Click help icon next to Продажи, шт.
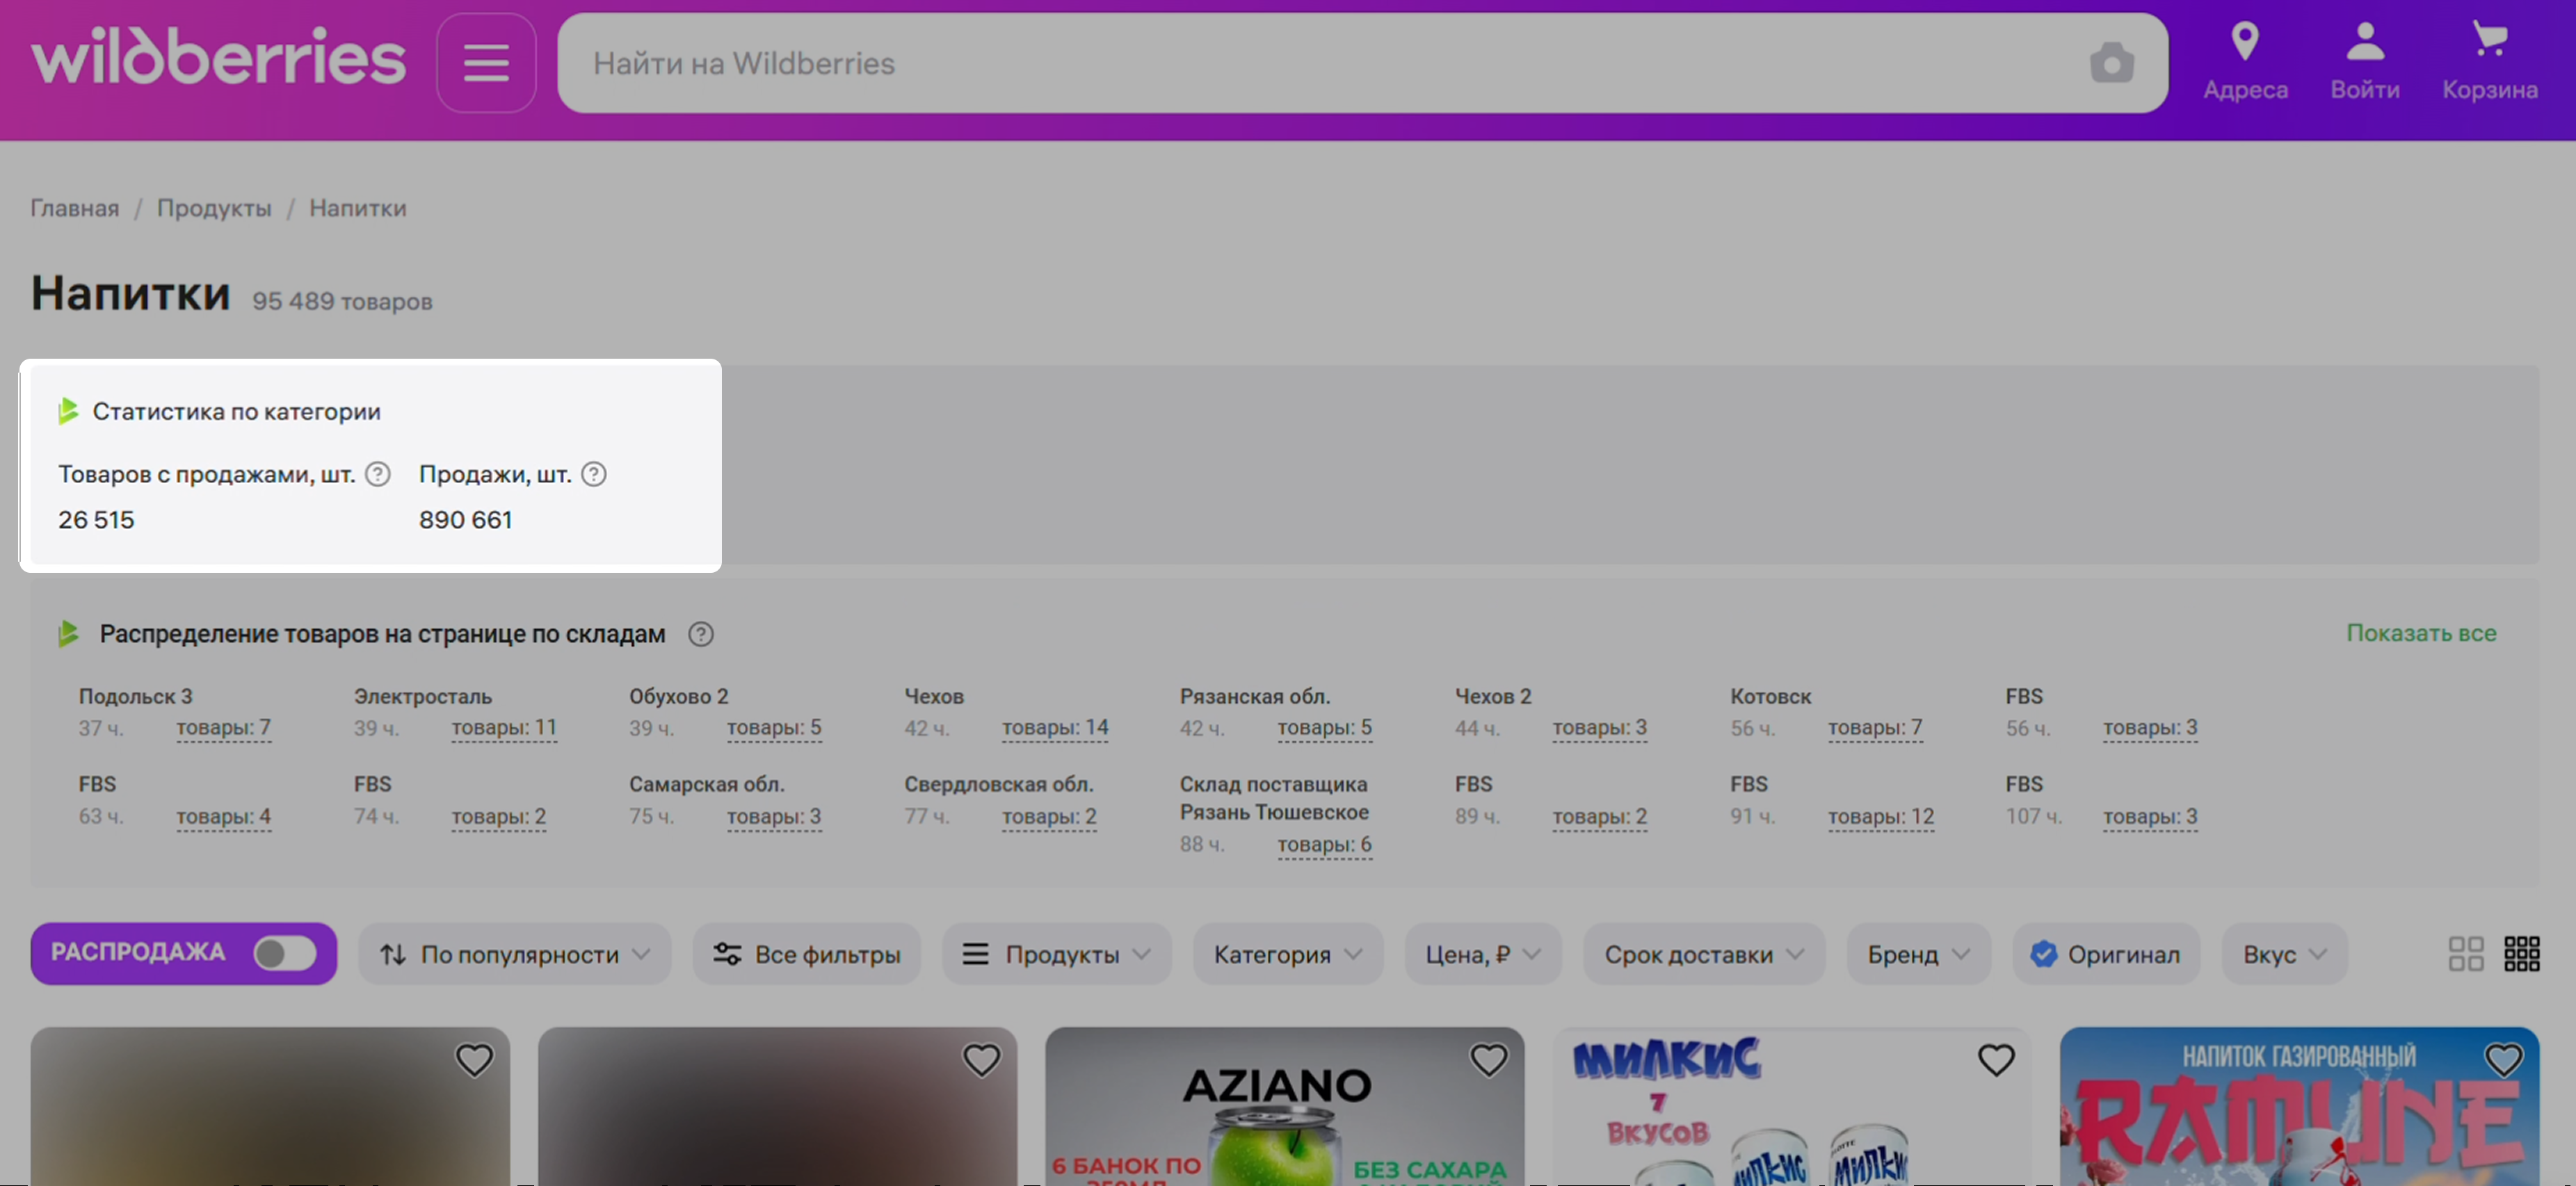Image resolution: width=2576 pixels, height=1186 pixels. click(594, 474)
